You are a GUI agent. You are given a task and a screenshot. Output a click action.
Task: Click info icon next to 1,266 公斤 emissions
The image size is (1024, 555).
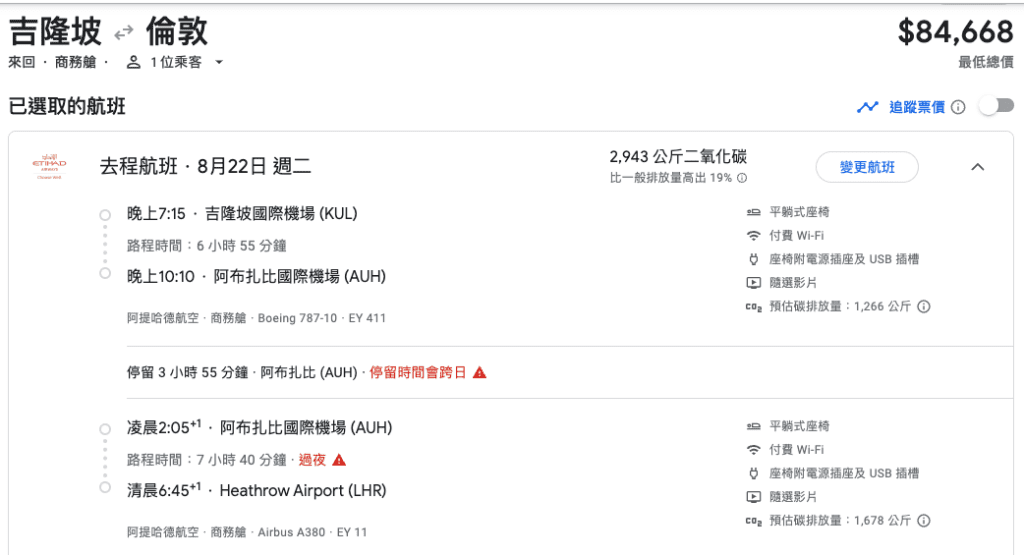[x=923, y=306]
